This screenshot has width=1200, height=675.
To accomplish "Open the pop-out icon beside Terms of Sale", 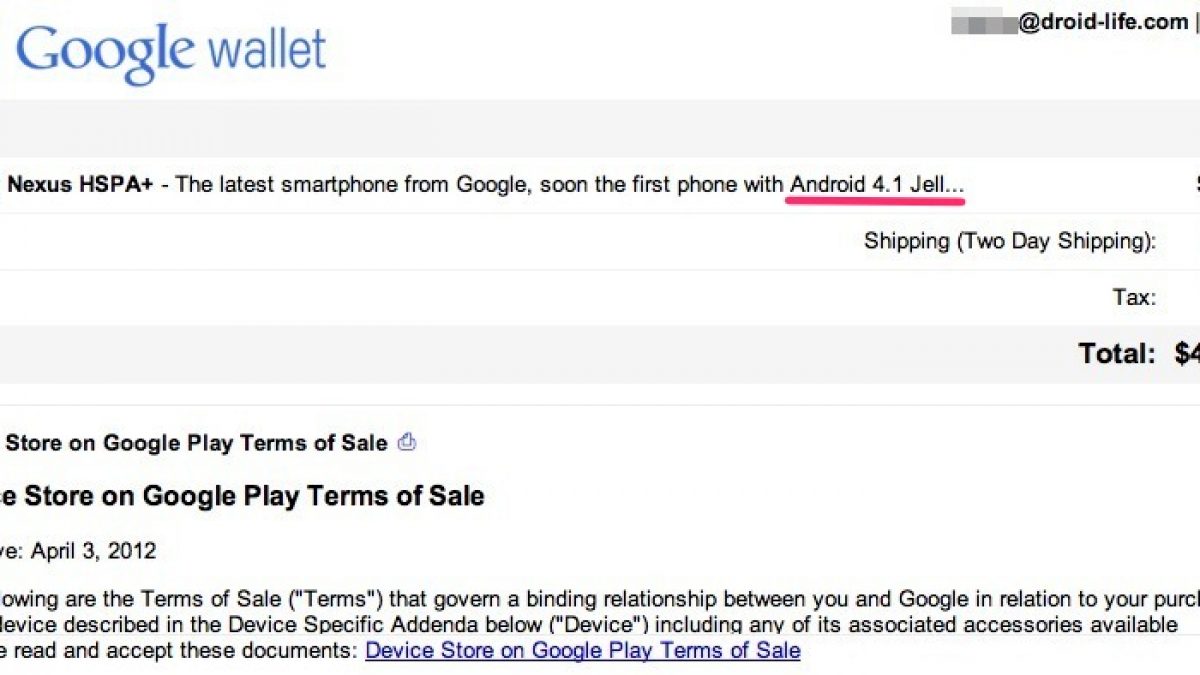I will pos(407,442).
